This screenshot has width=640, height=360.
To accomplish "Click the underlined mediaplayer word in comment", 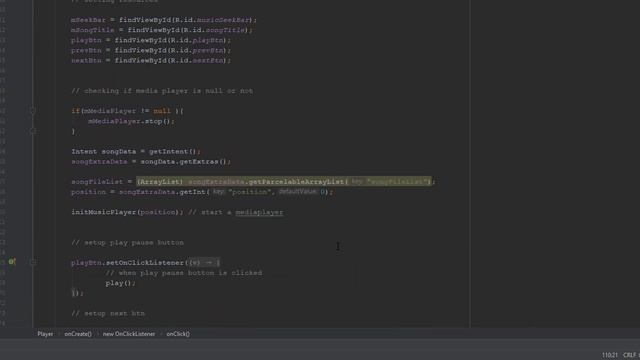I will [x=259, y=212].
